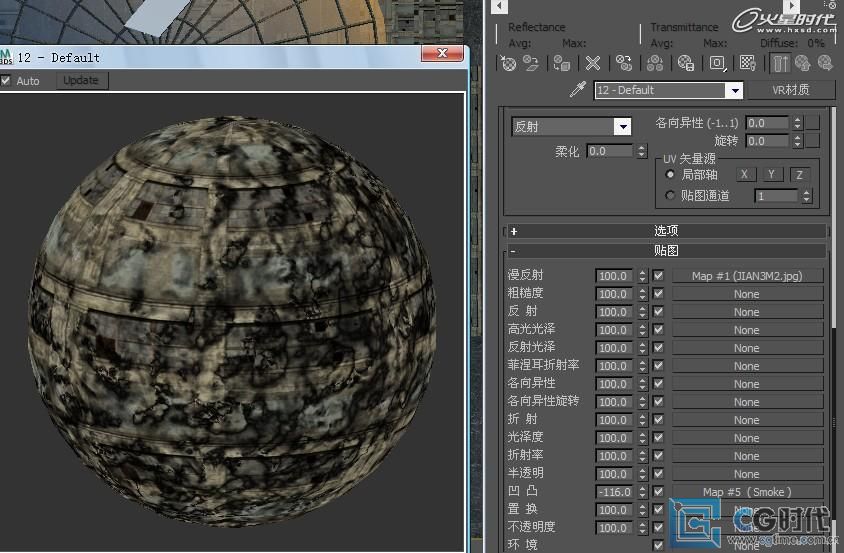Click the None button for 半透明
Image resolution: width=844 pixels, height=553 pixels.
(x=747, y=474)
